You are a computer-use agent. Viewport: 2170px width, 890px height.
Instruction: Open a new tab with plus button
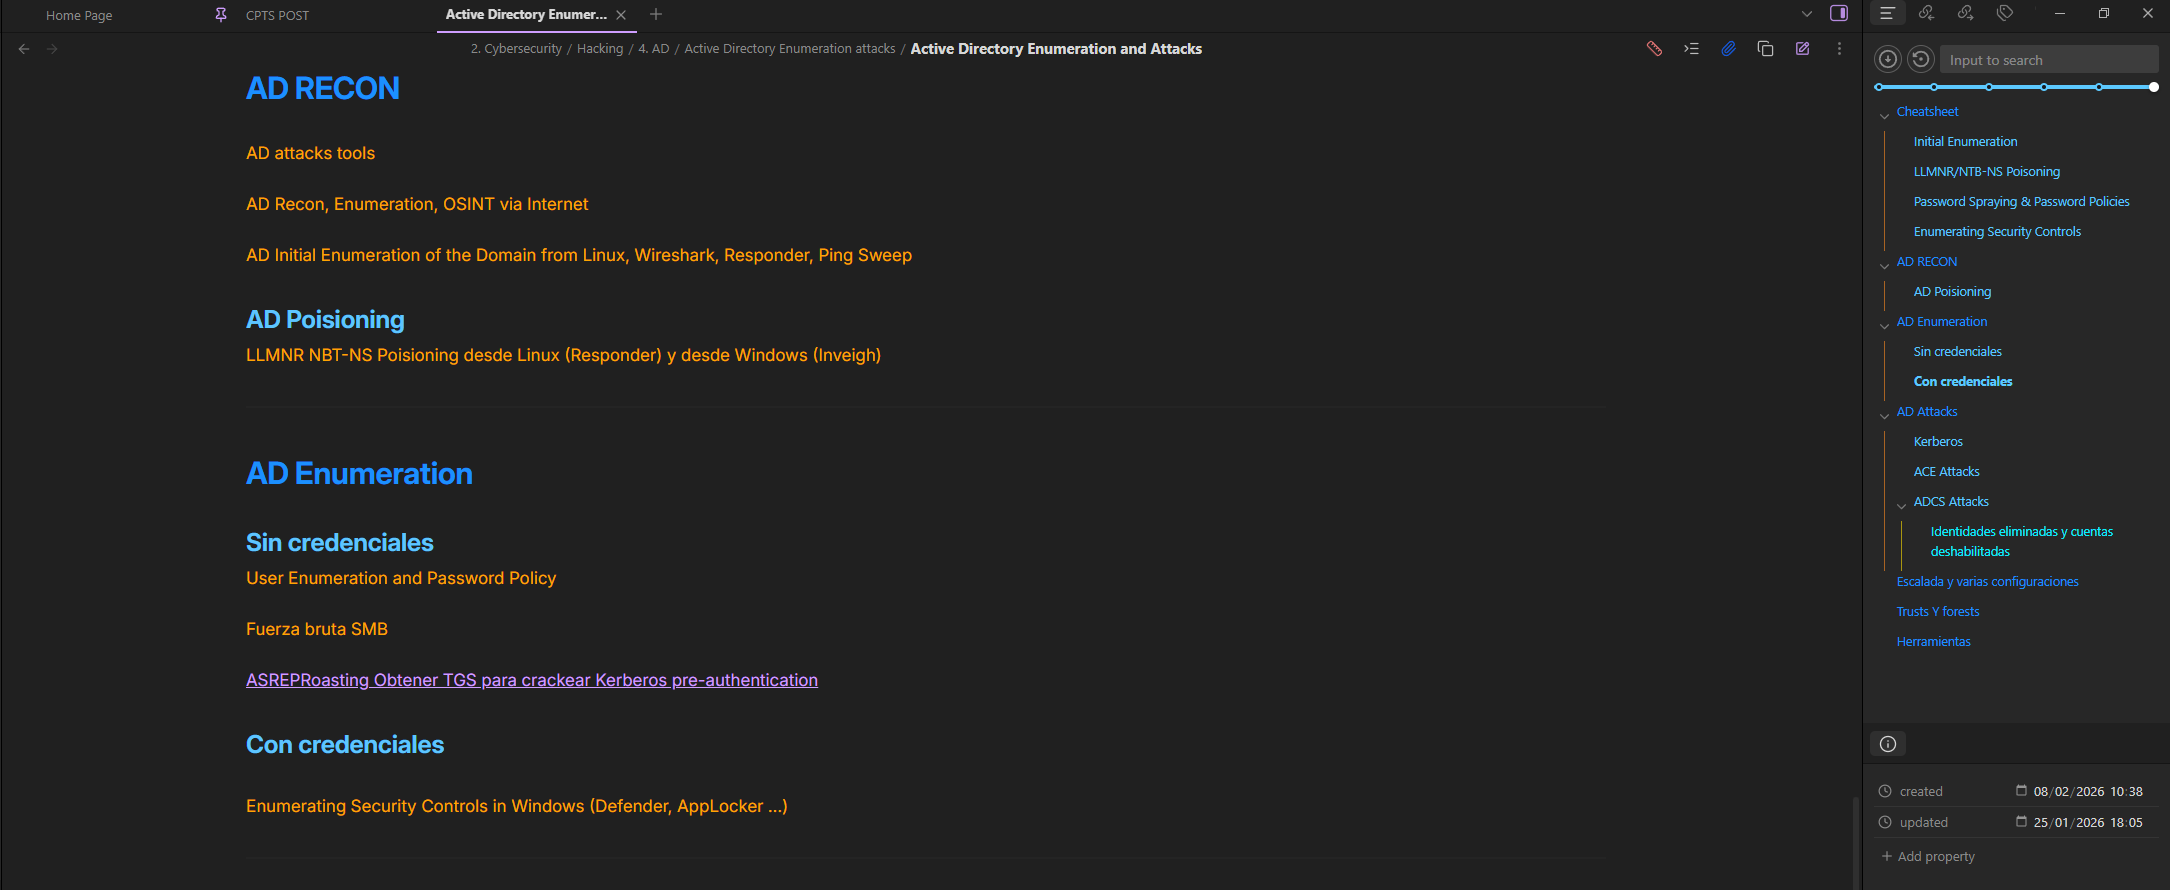[656, 14]
